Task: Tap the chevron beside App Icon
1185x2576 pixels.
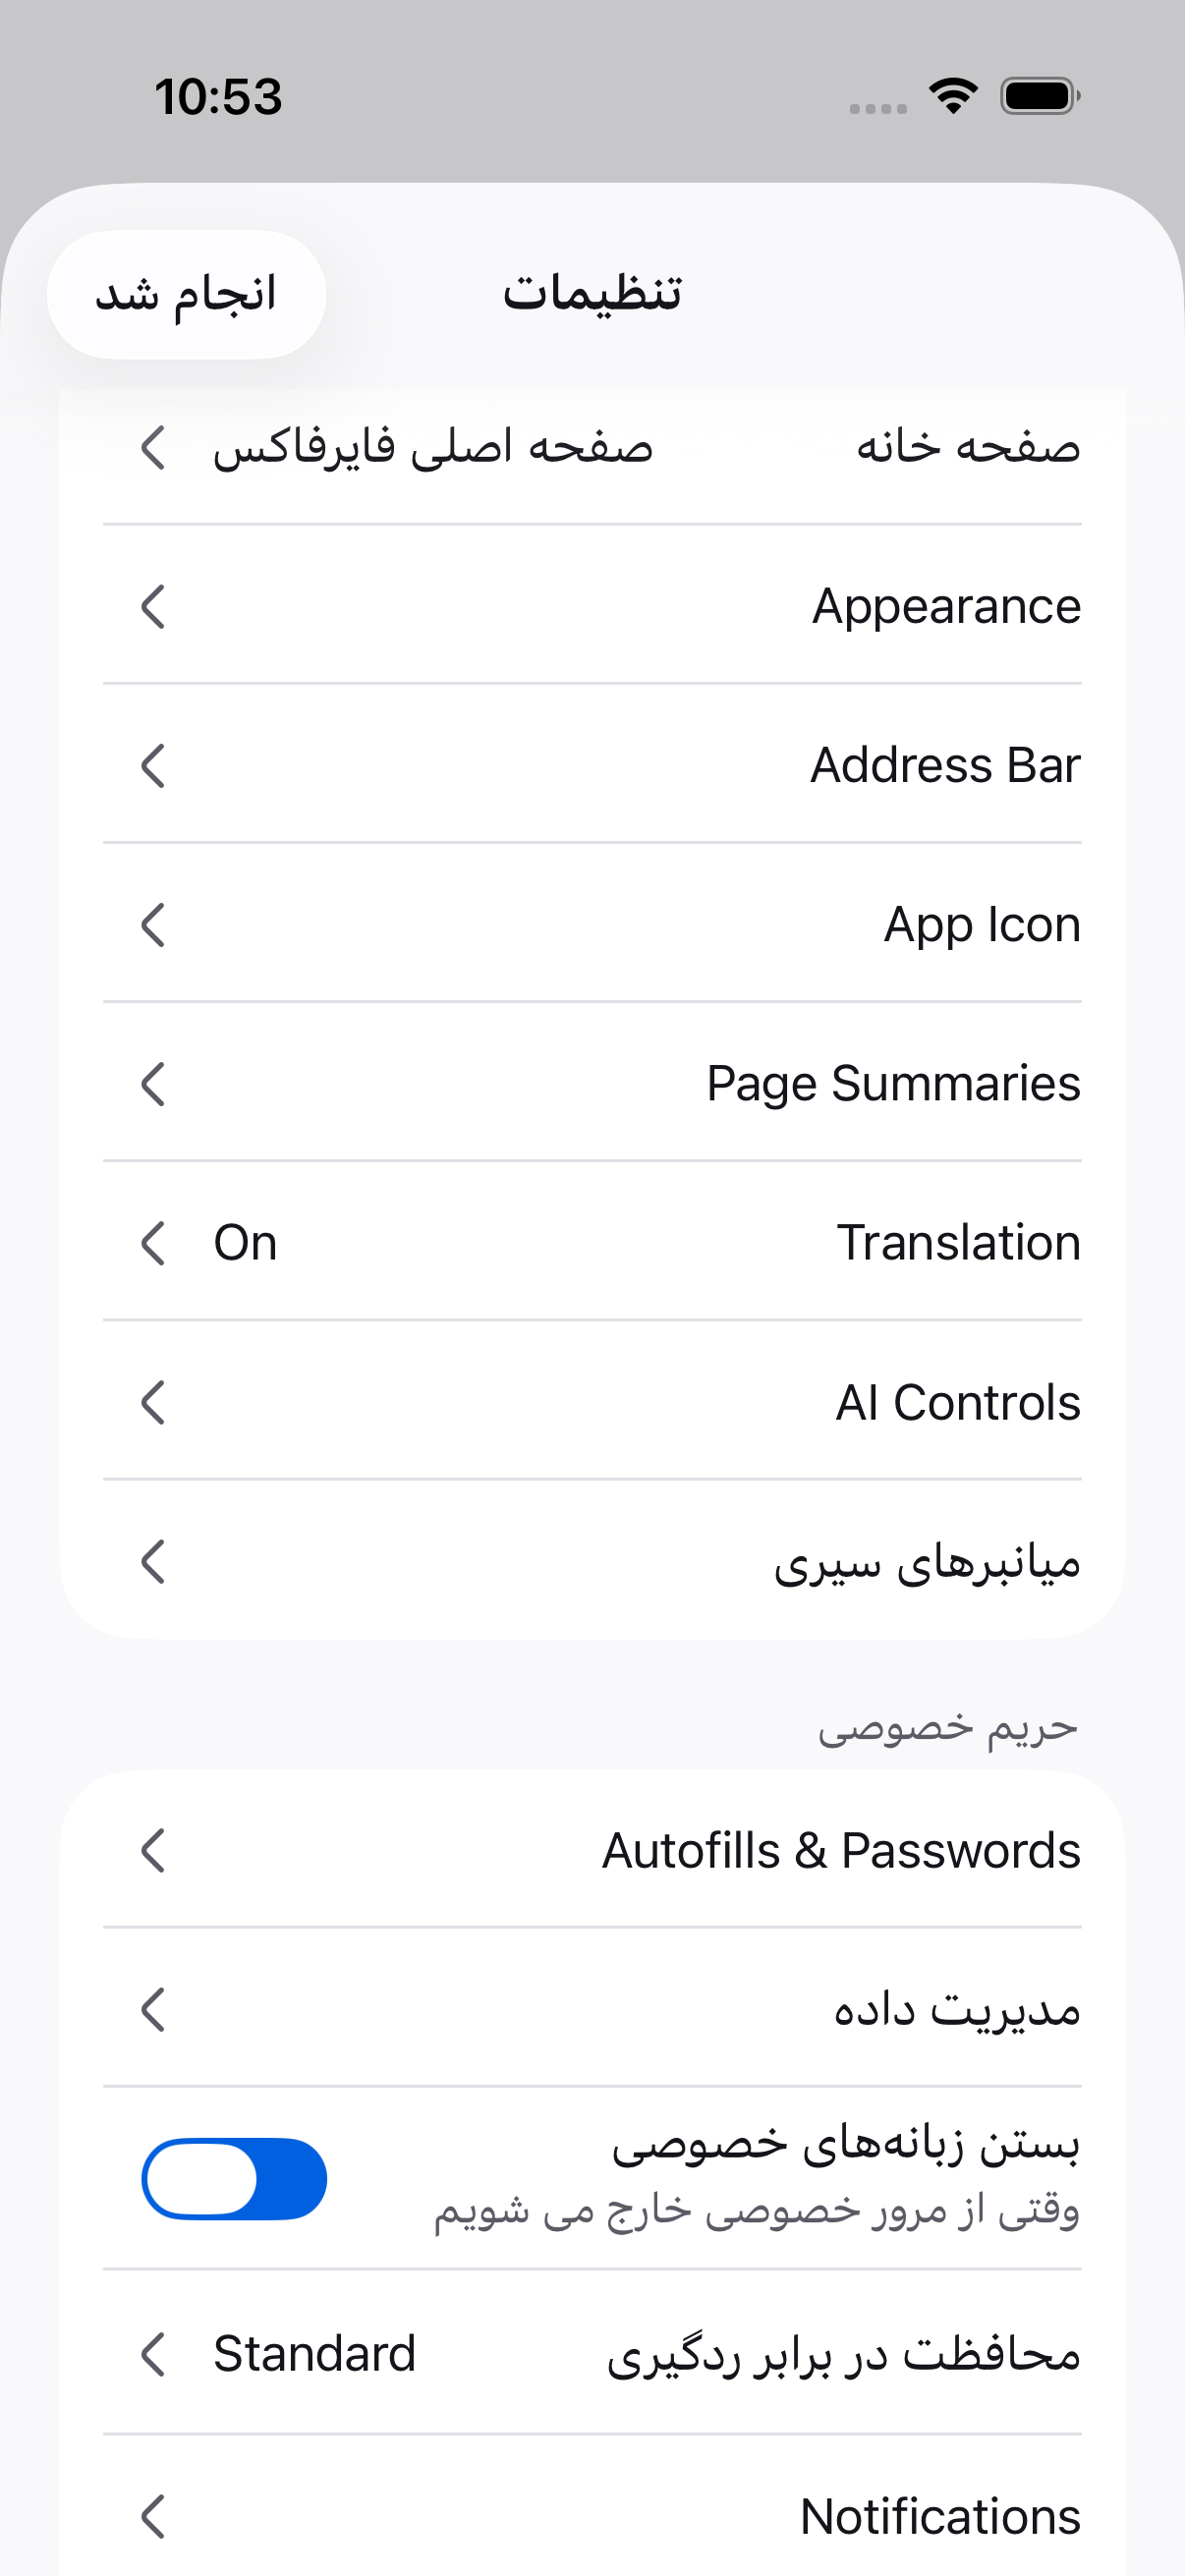Action: [153, 924]
